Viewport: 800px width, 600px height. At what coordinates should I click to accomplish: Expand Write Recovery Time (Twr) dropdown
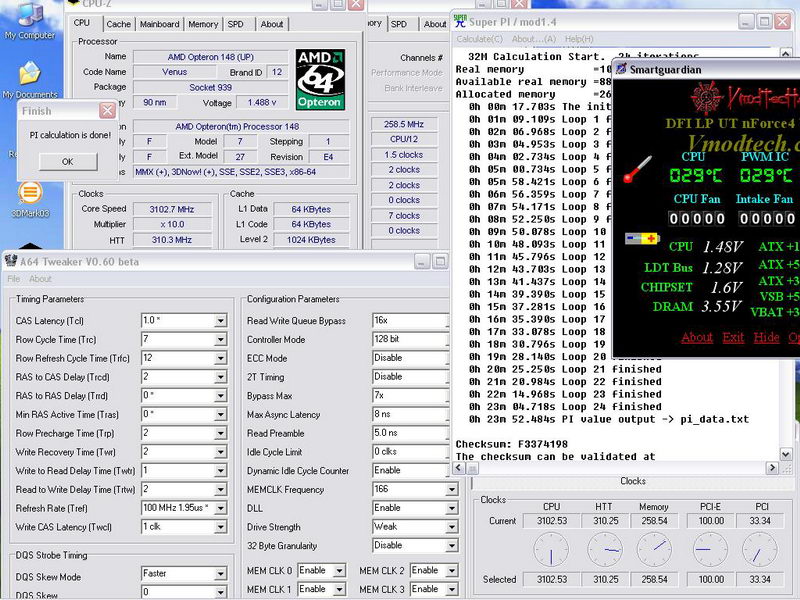coord(220,452)
